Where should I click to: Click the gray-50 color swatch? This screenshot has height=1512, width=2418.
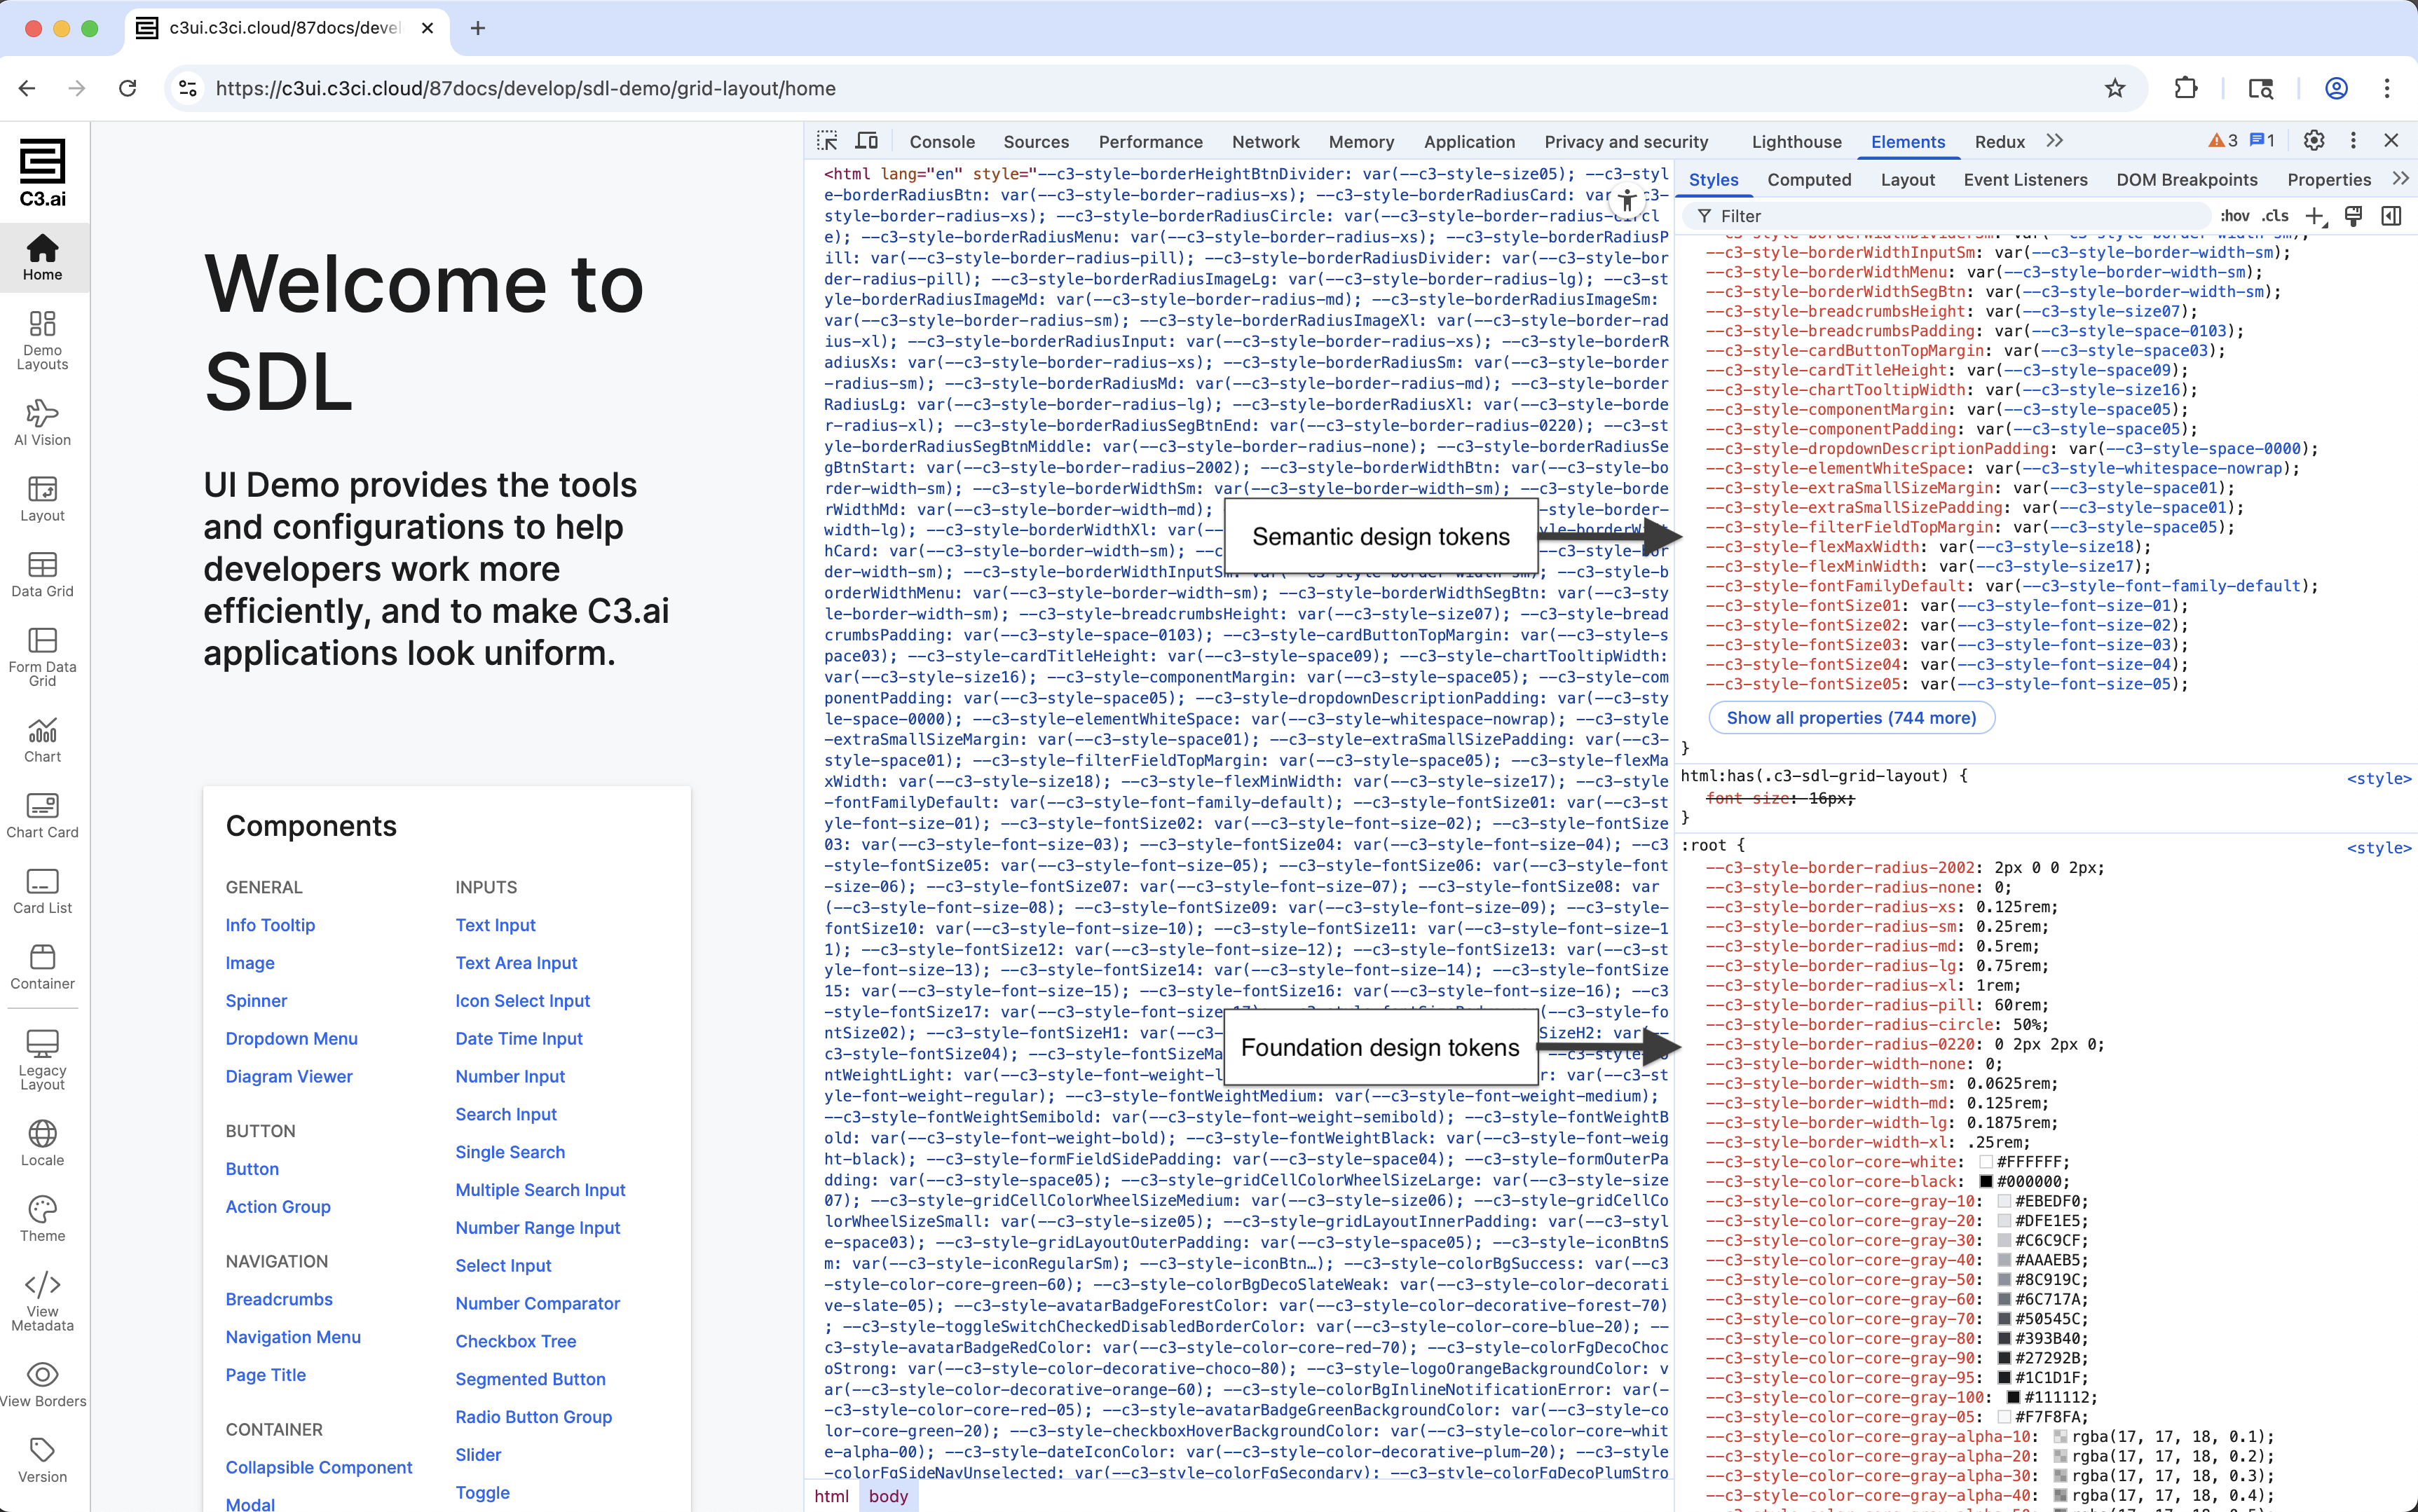pos(2004,1280)
